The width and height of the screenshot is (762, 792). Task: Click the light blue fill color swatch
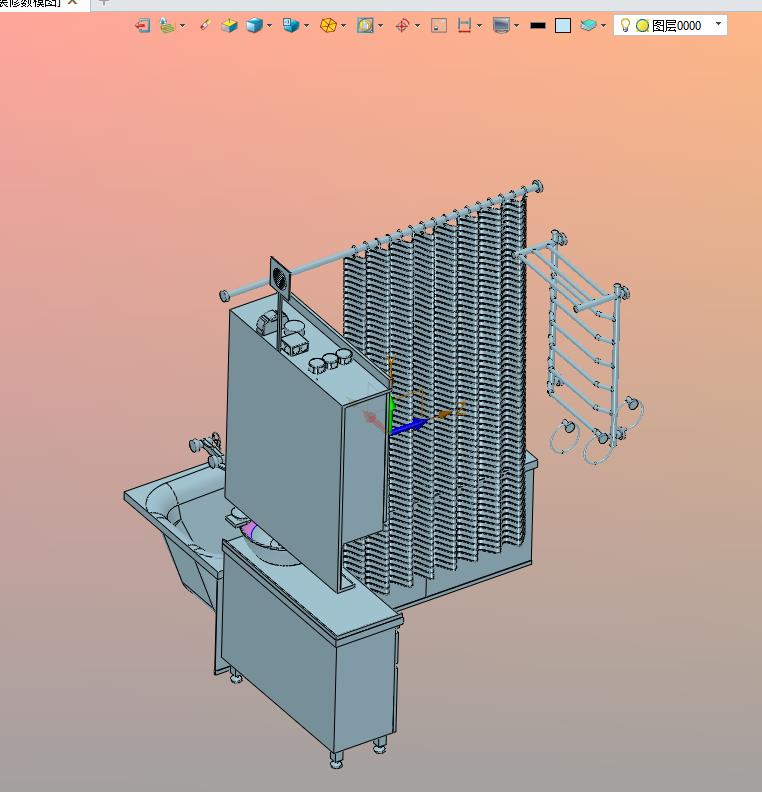[563, 25]
